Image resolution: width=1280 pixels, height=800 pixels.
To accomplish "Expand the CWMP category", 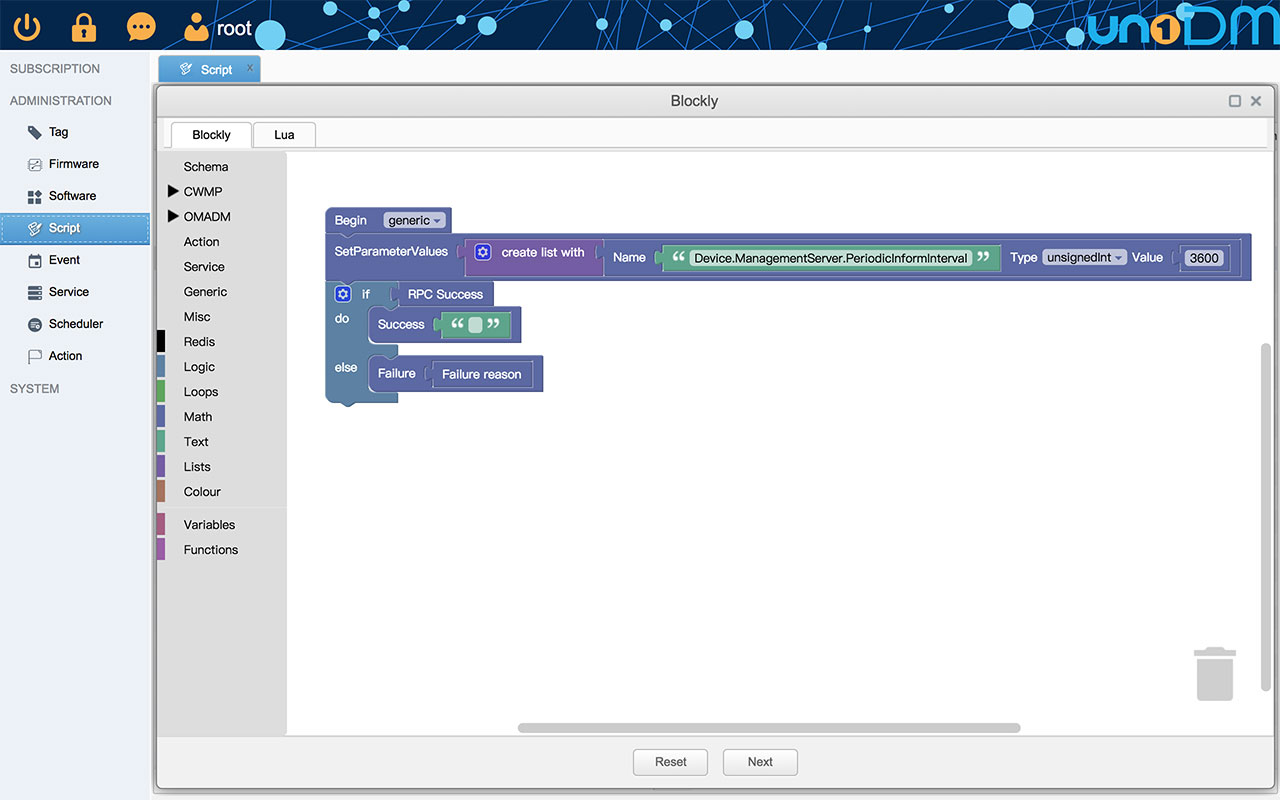I will [174, 192].
